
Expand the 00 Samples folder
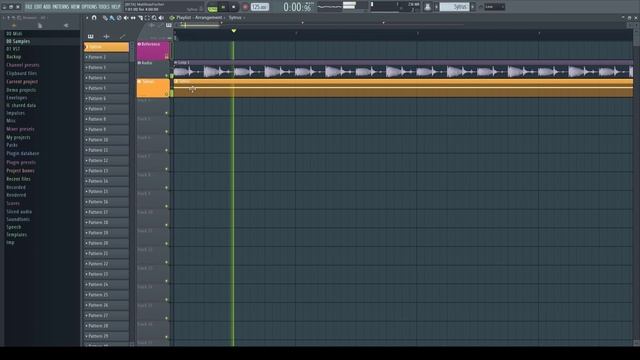pos(18,42)
